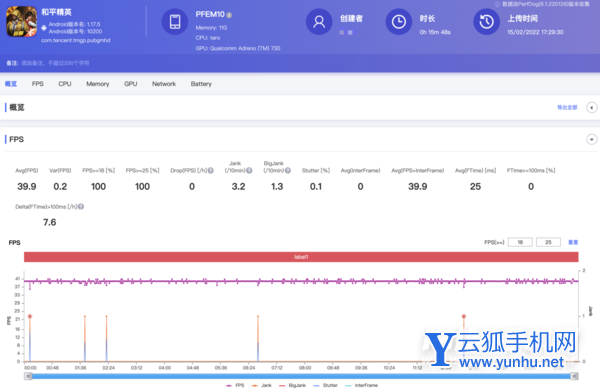600x389 pixels.
Task: Click the Var(FPS) value 0.2
Action: click(60, 187)
